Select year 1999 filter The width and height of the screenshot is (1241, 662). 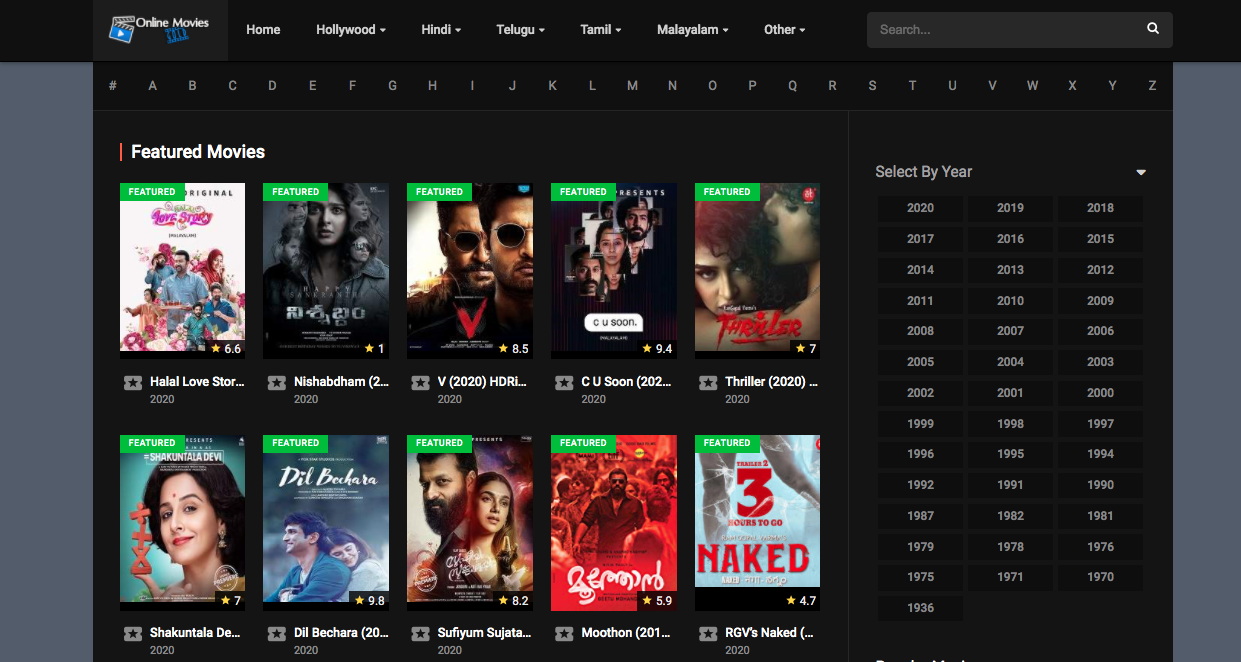pyautogui.click(x=920, y=424)
